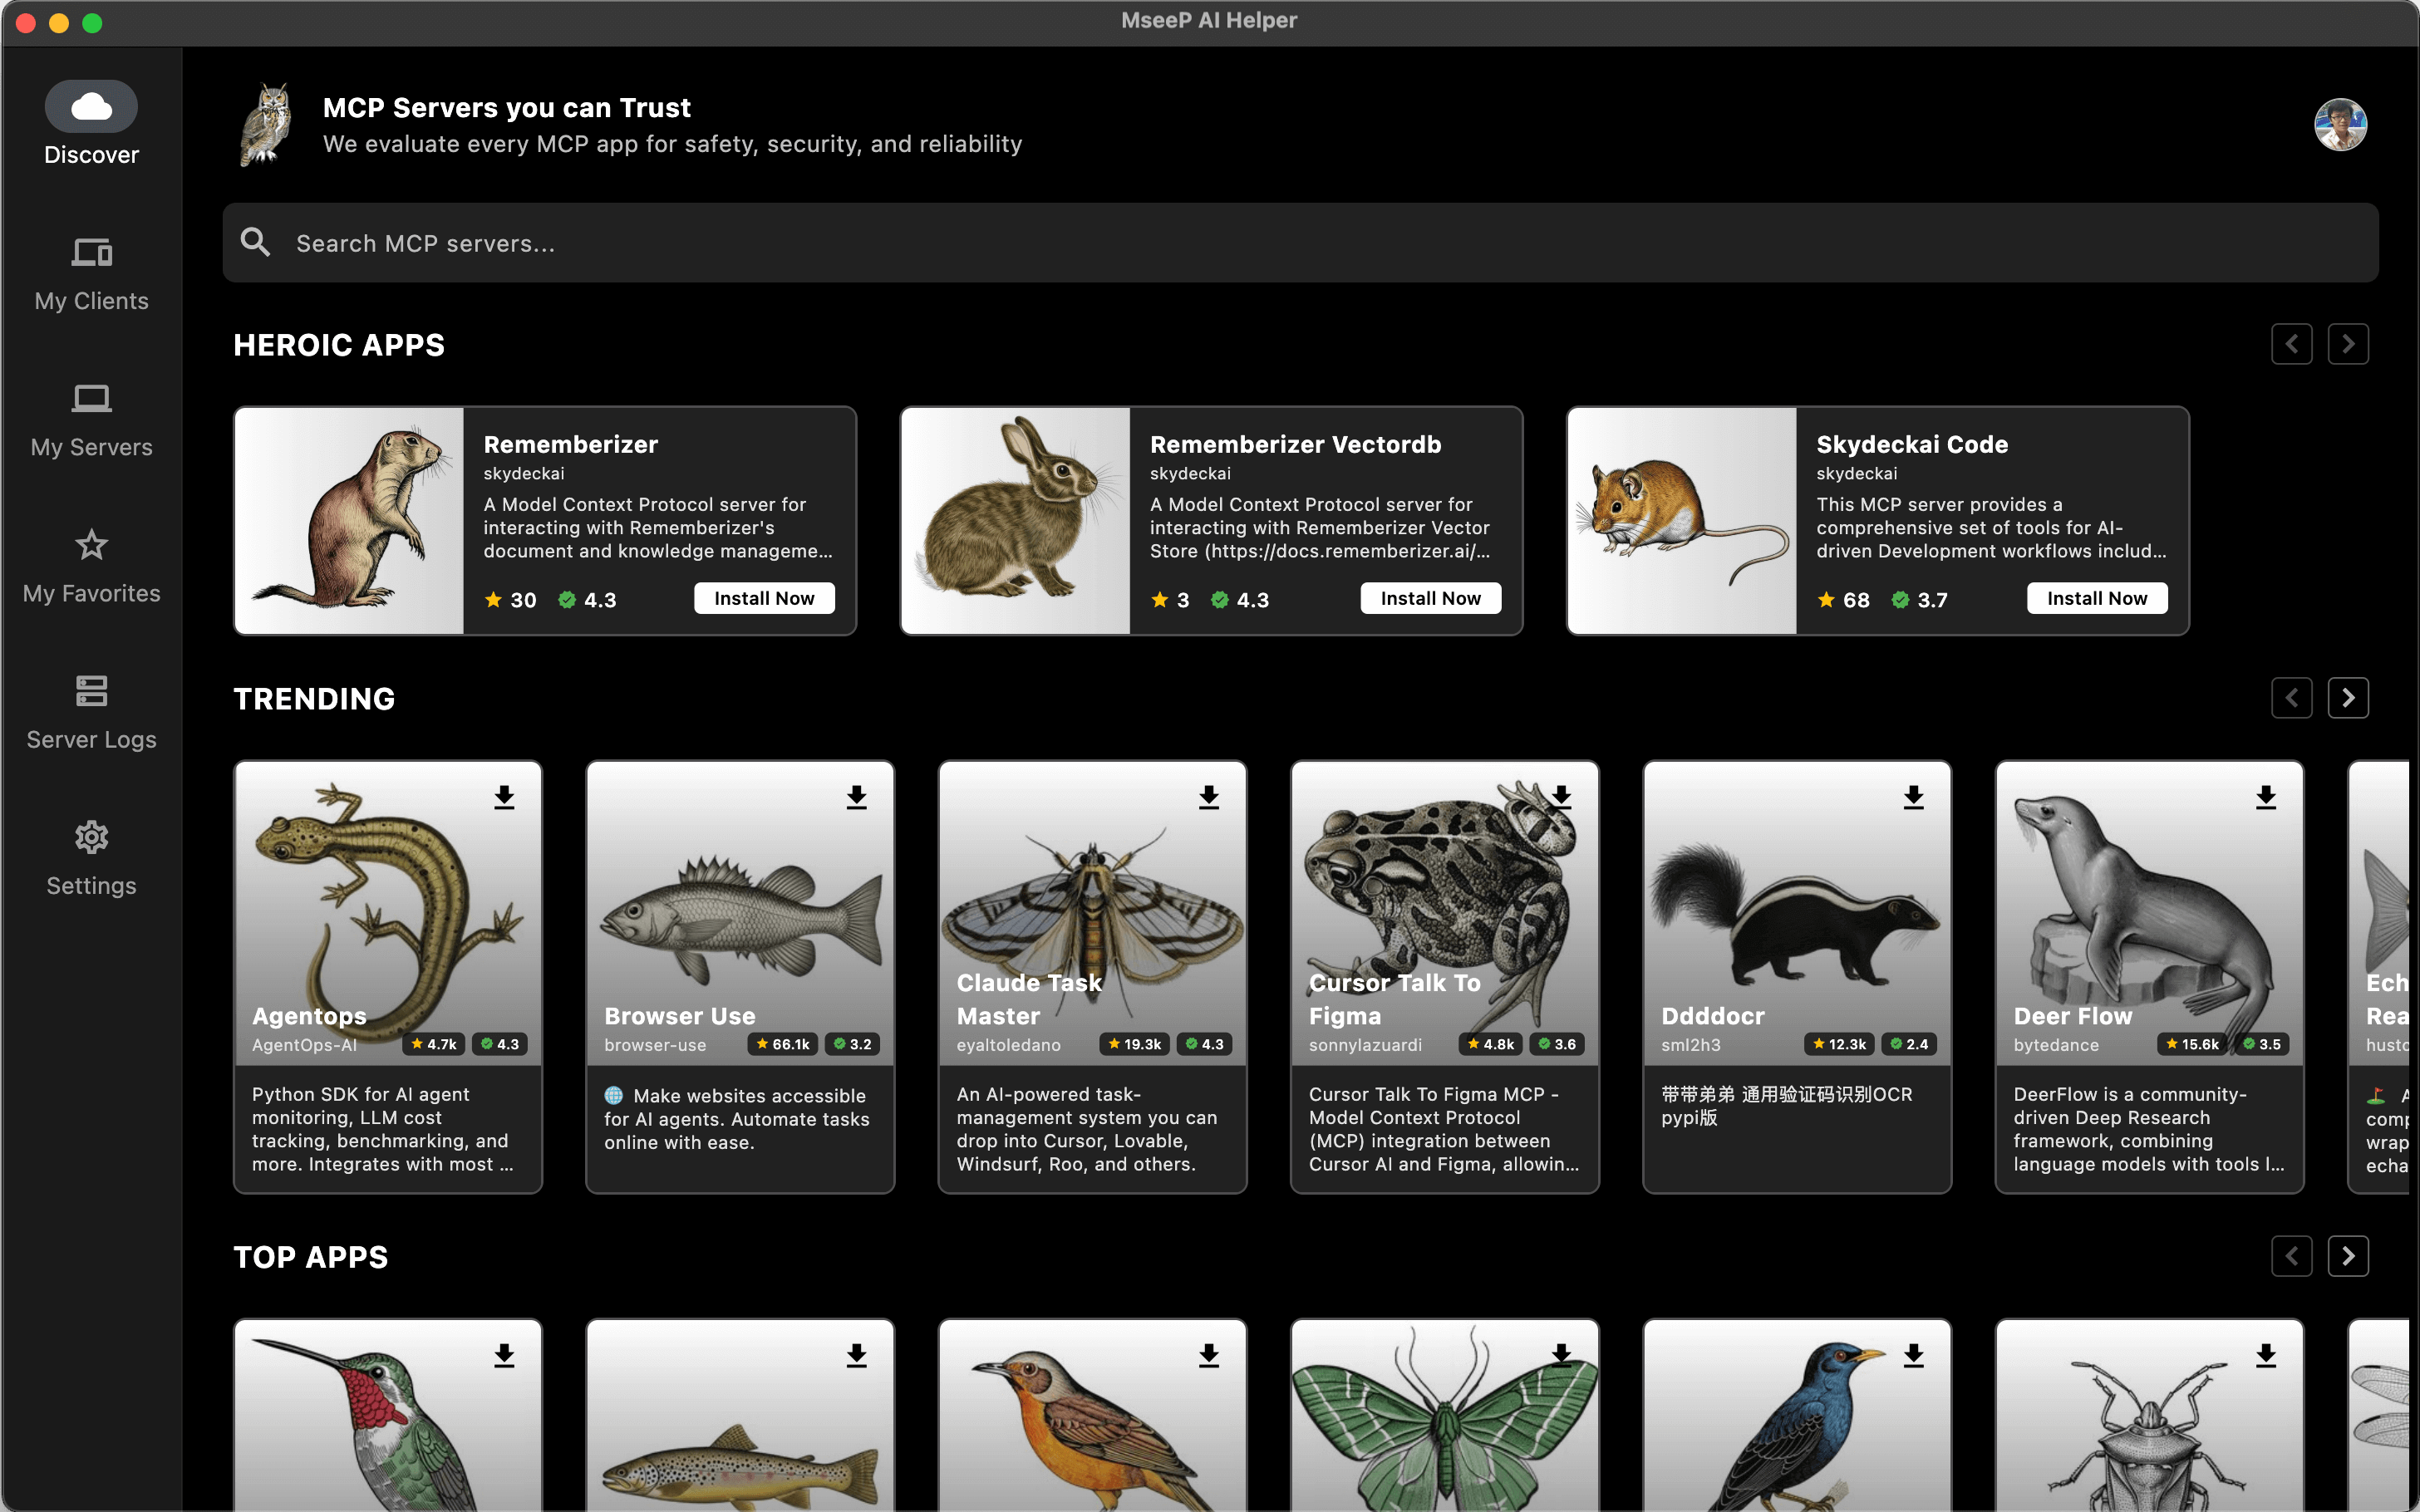Image resolution: width=2420 pixels, height=1512 pixels.
Task: Click the AgentOps-AI author name
Action: [x=304, y=1045]
